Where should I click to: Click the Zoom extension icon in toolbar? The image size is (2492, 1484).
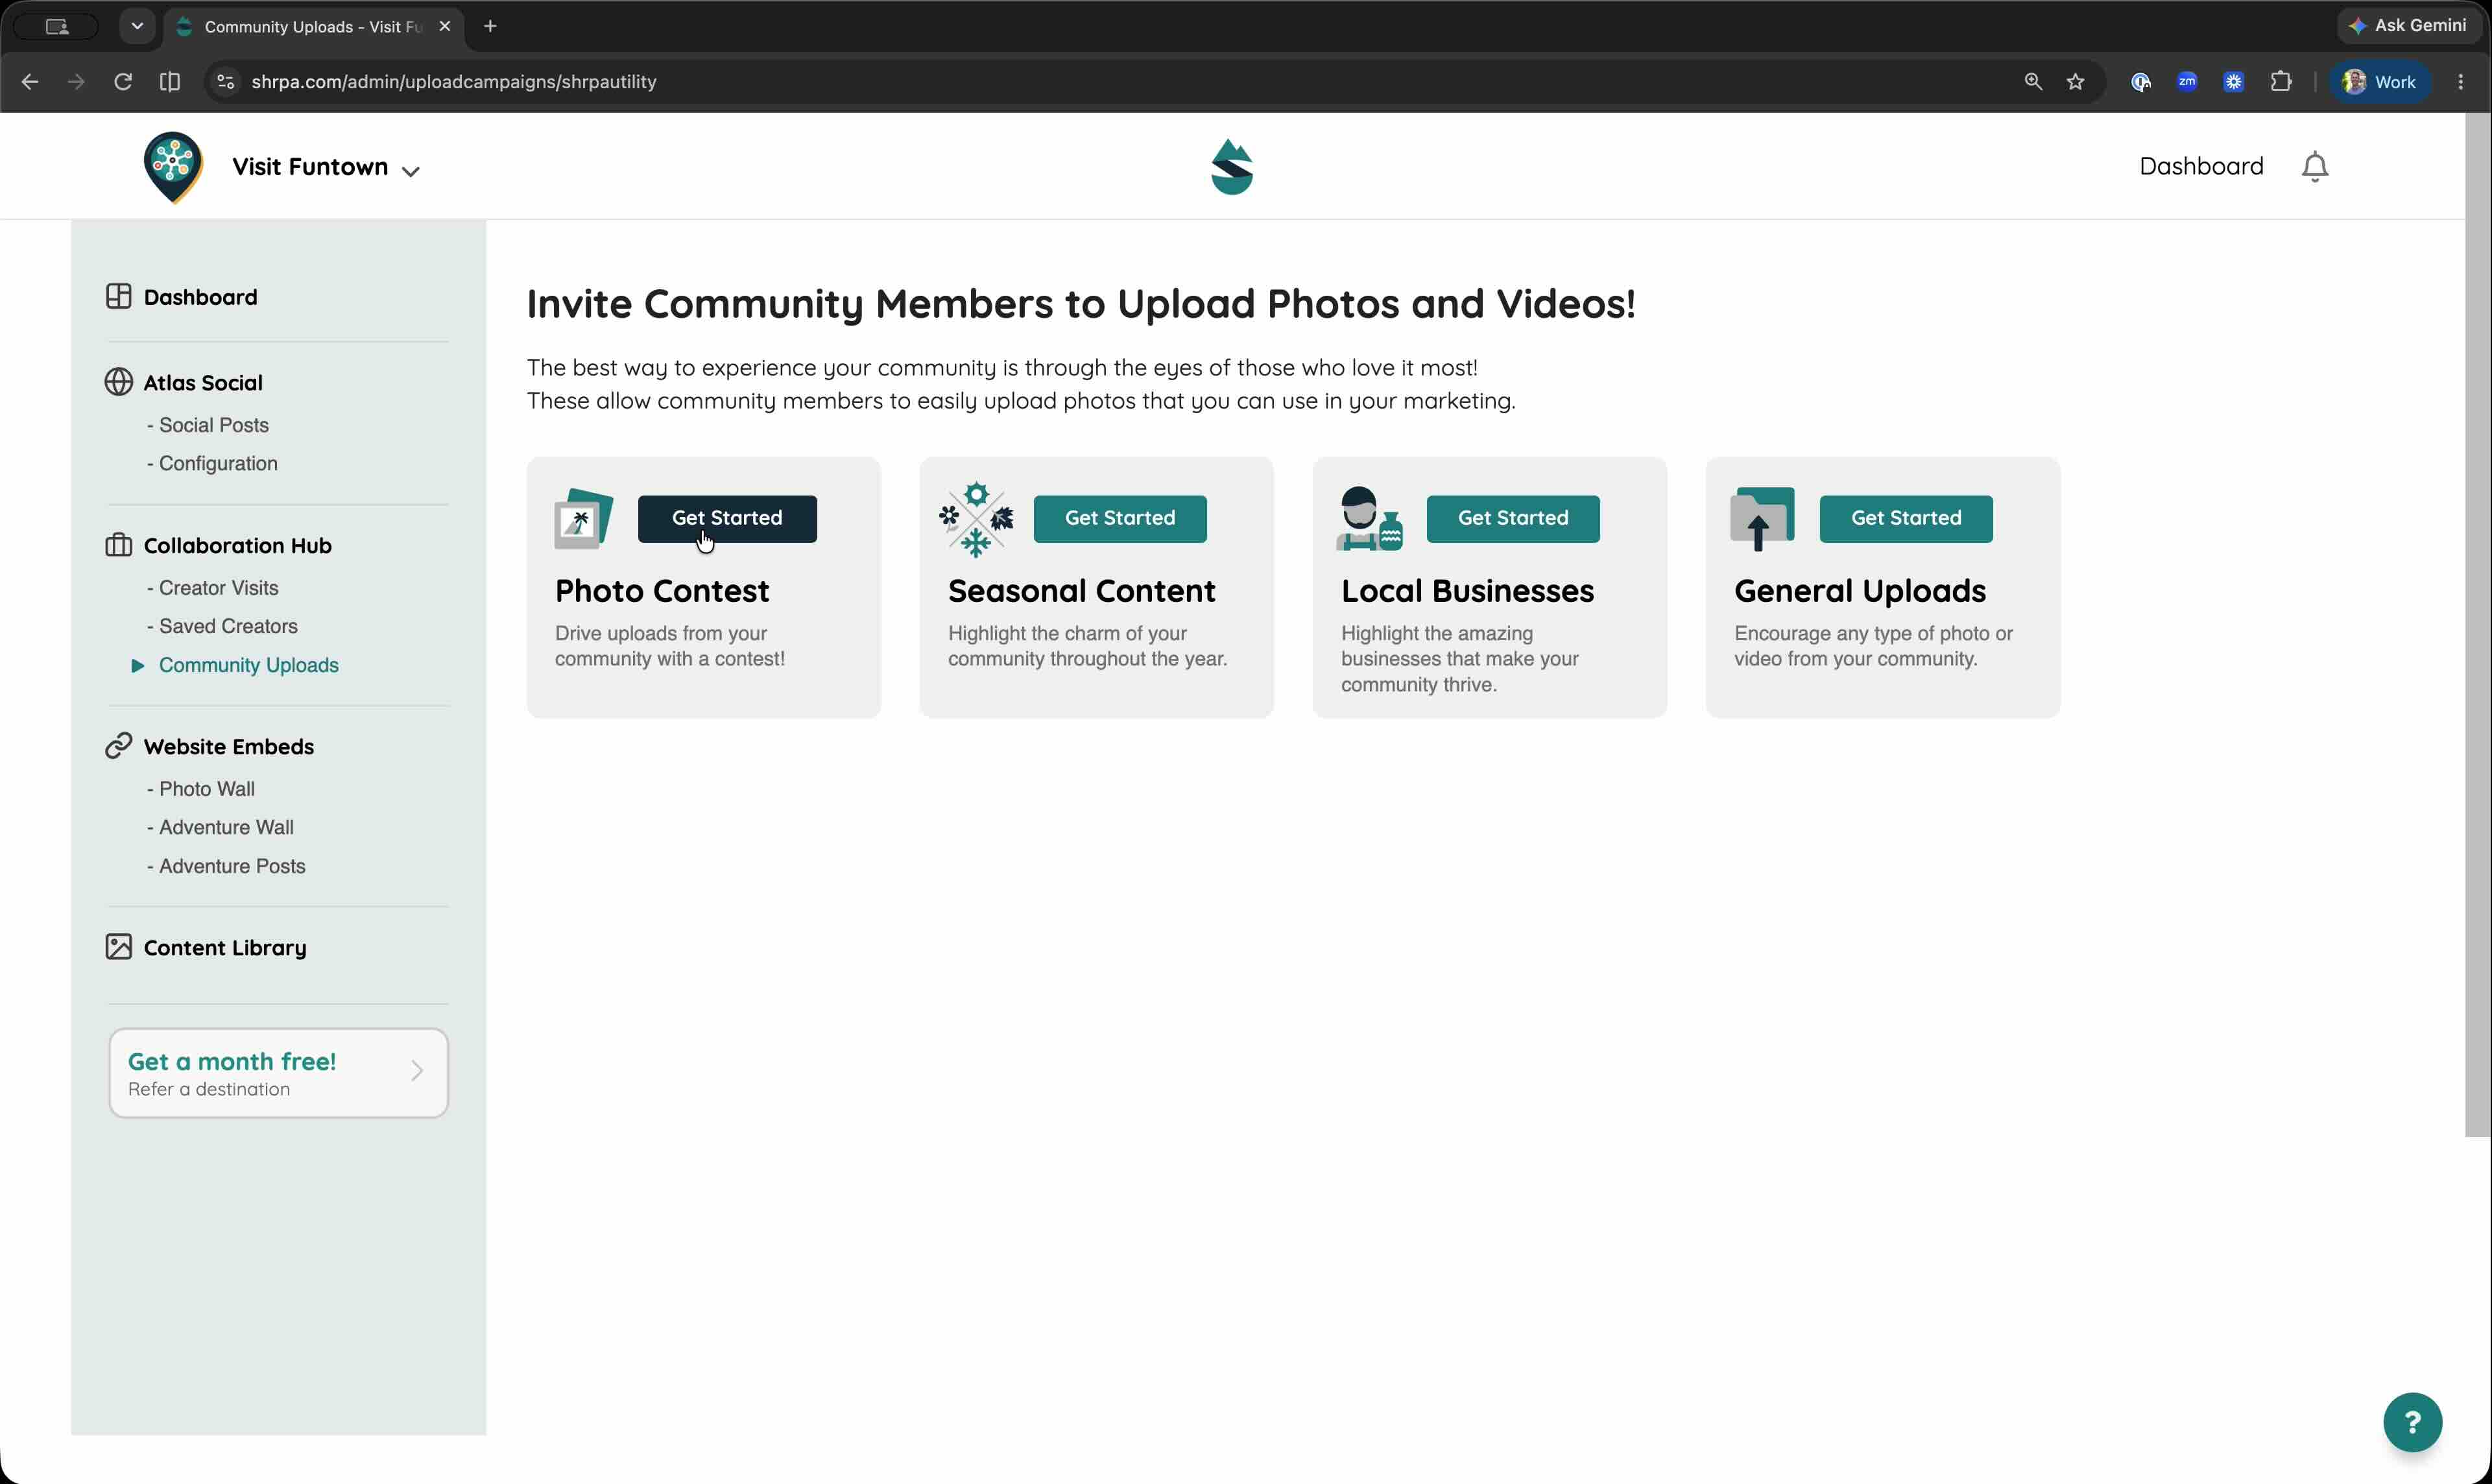(x=2187, y=82)
